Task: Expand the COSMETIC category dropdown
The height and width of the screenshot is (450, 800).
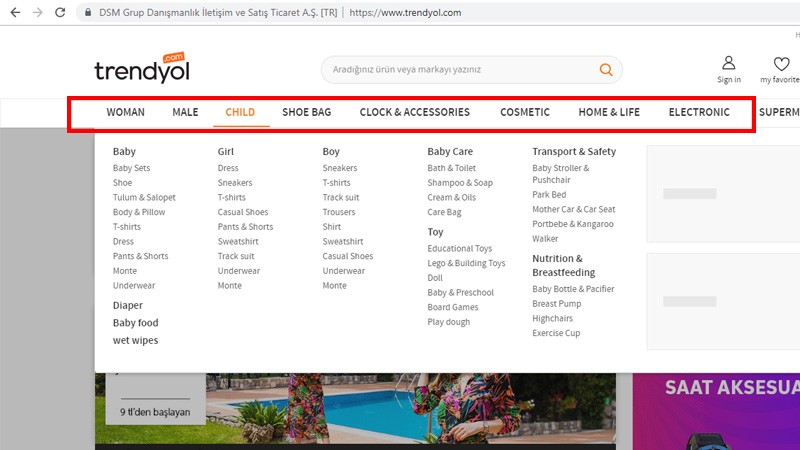Action: click(x=525, y=112)
